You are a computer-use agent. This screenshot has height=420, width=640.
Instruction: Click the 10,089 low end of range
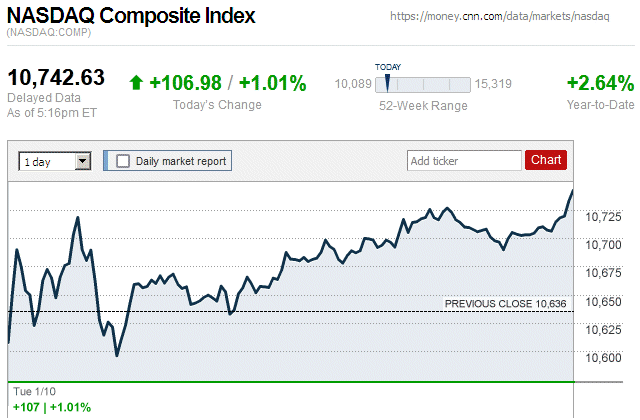[353, 84]
